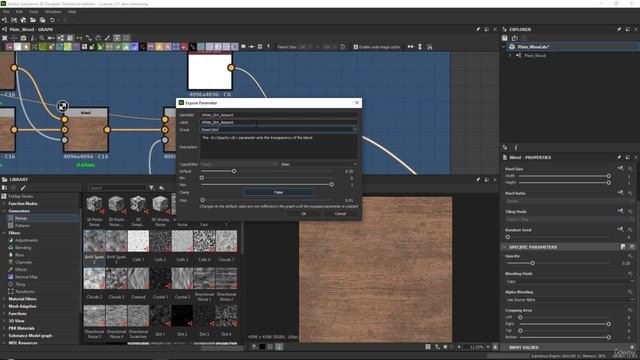Click the white uniform color node in graph

point(210,71)
